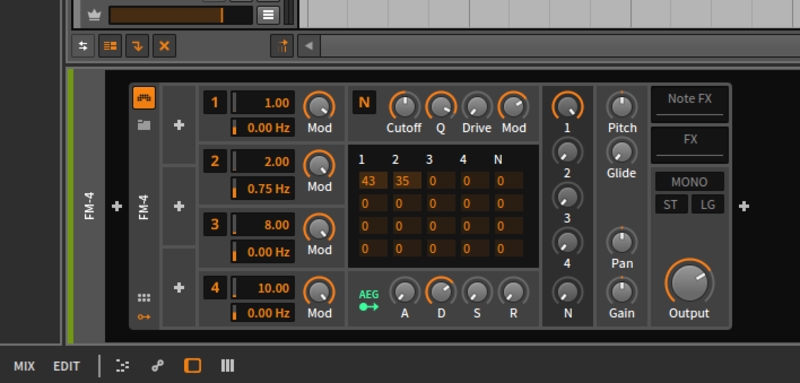Open the FX chain slot
Image resolution: width=800 pixels, height=383 pixels.
[x=689, y=145]
